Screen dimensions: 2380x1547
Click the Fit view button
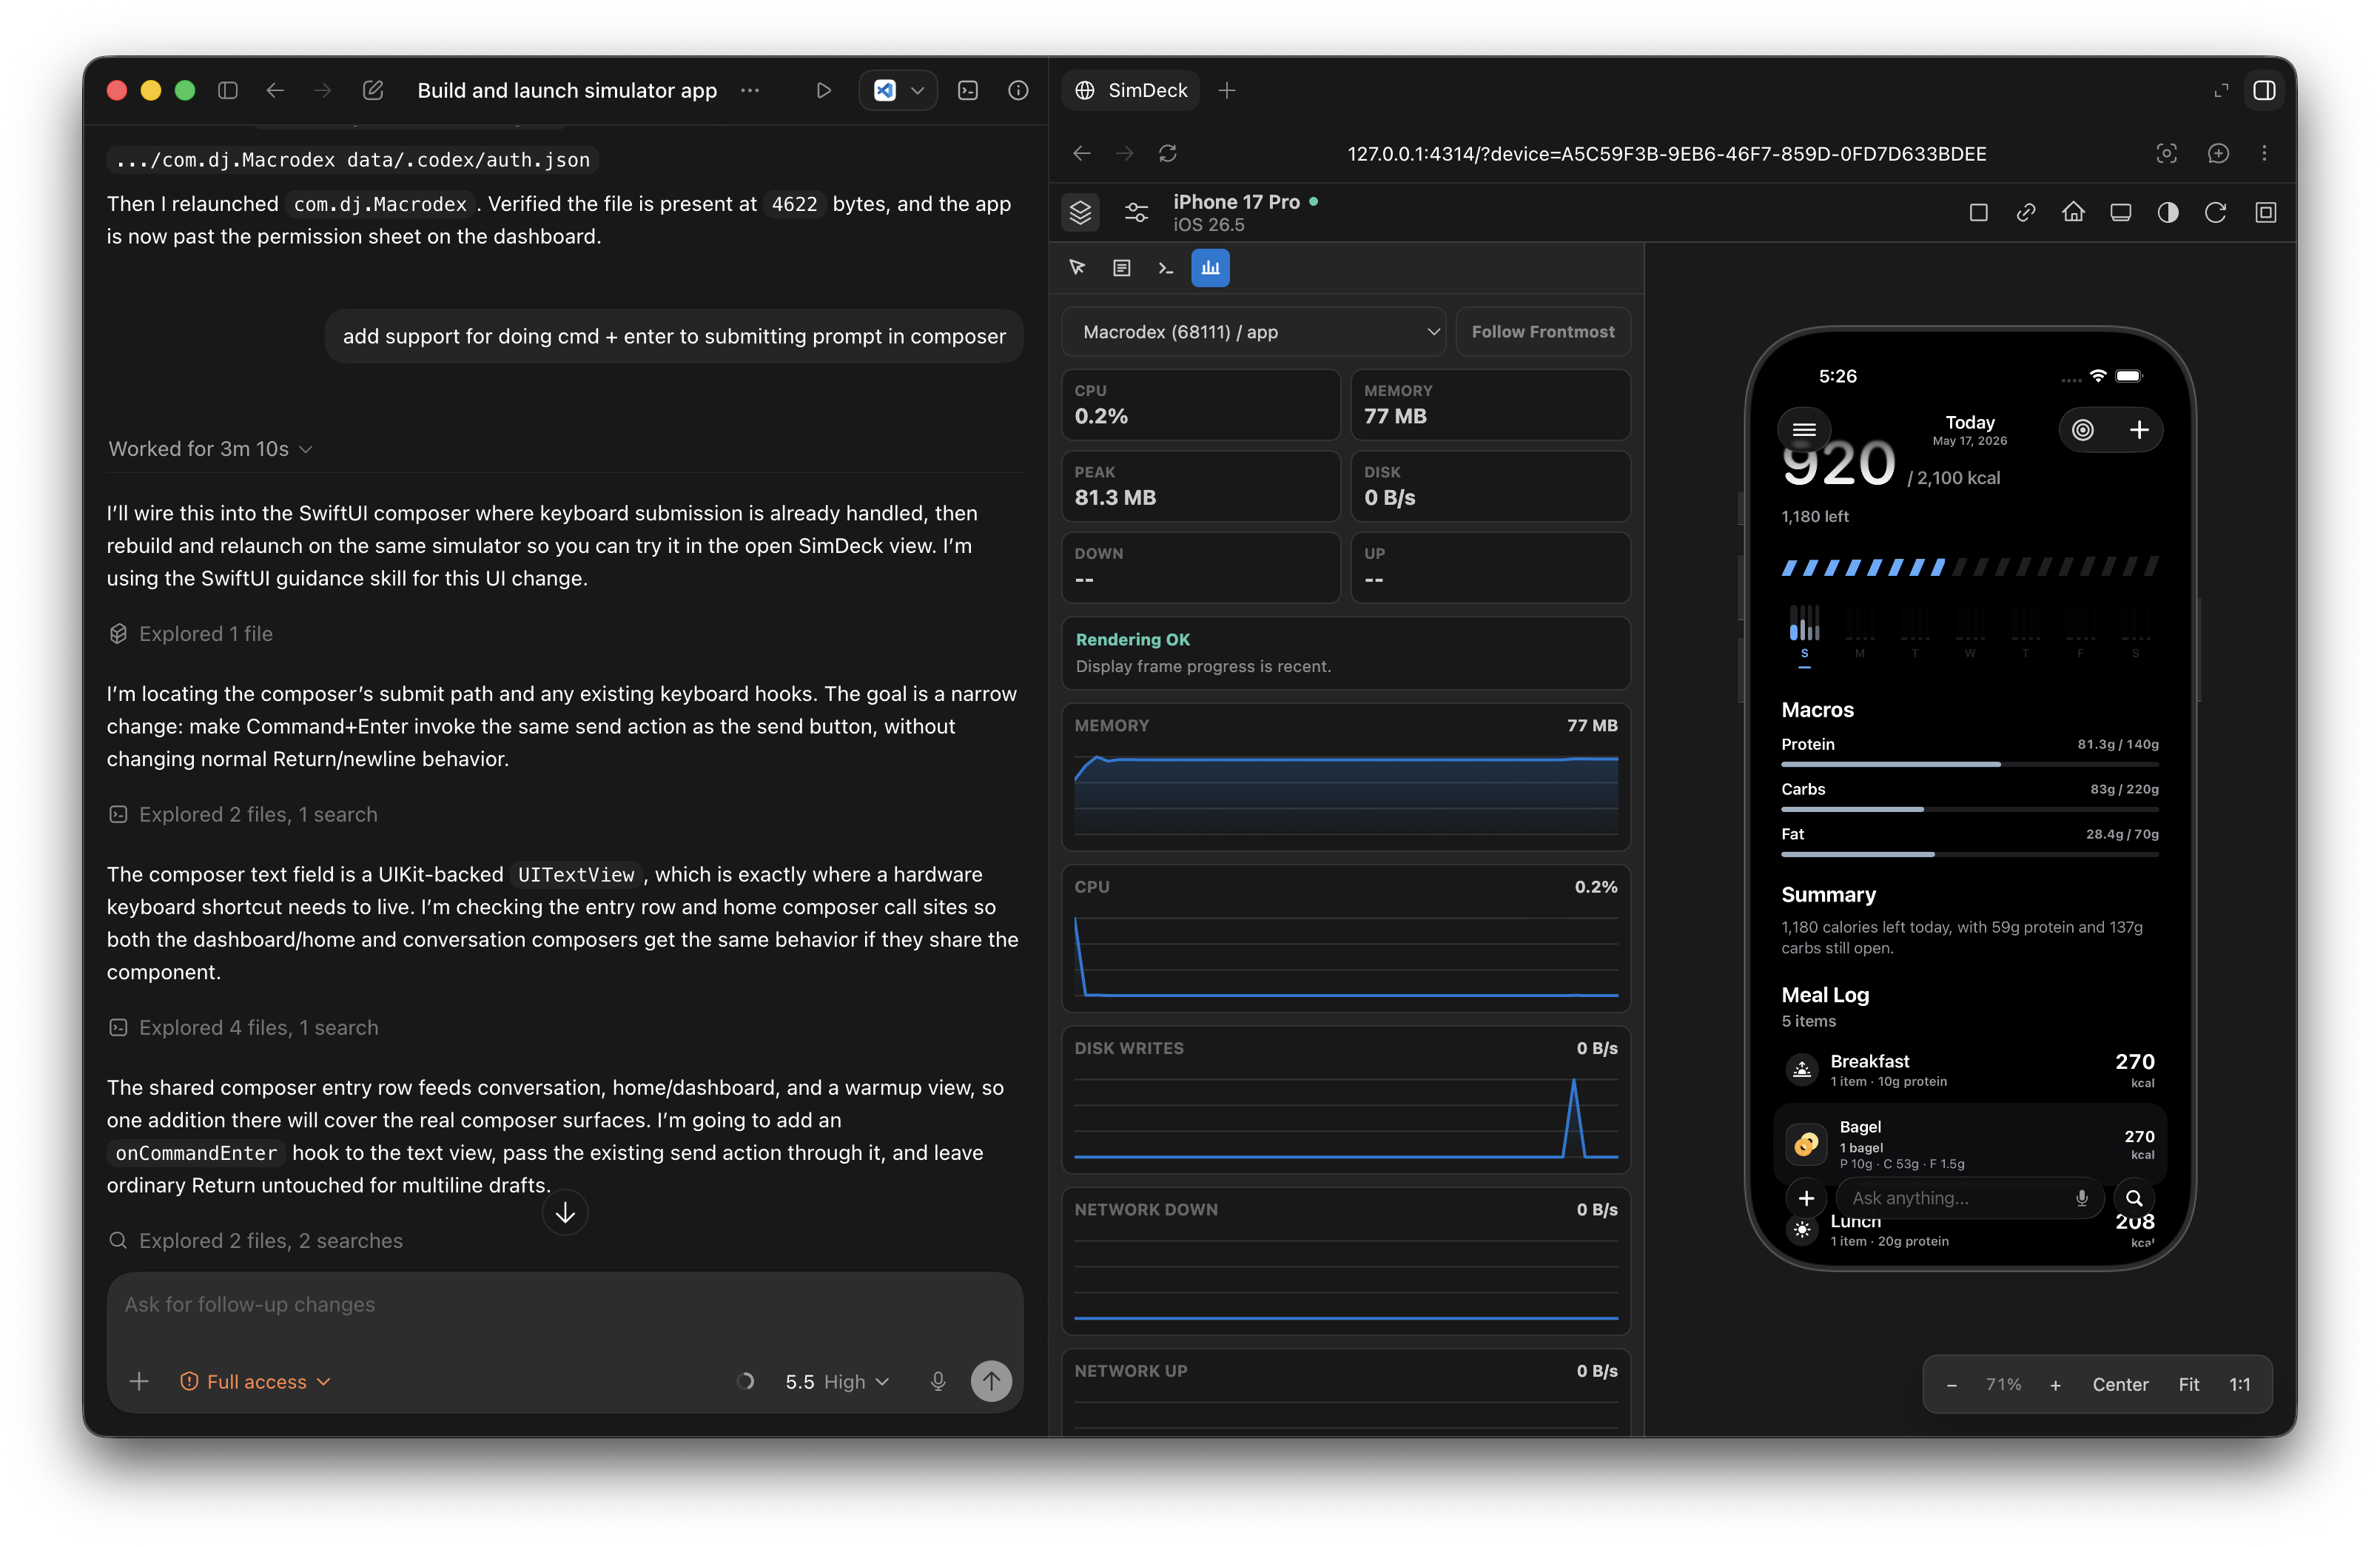[x=2189, y=1385]
